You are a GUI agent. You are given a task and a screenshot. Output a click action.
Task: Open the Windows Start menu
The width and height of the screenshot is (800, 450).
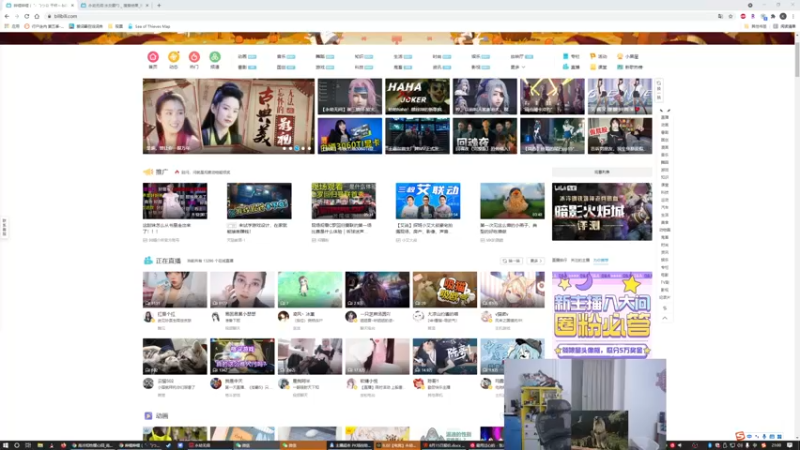(x=5, y=445)
